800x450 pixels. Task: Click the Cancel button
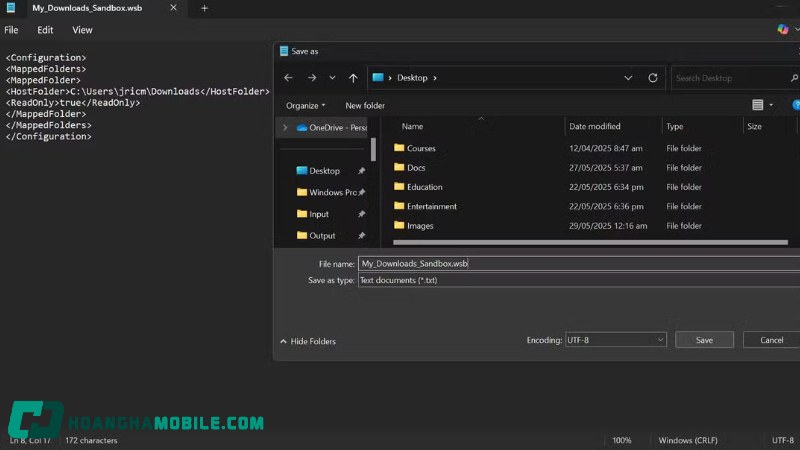771,340
